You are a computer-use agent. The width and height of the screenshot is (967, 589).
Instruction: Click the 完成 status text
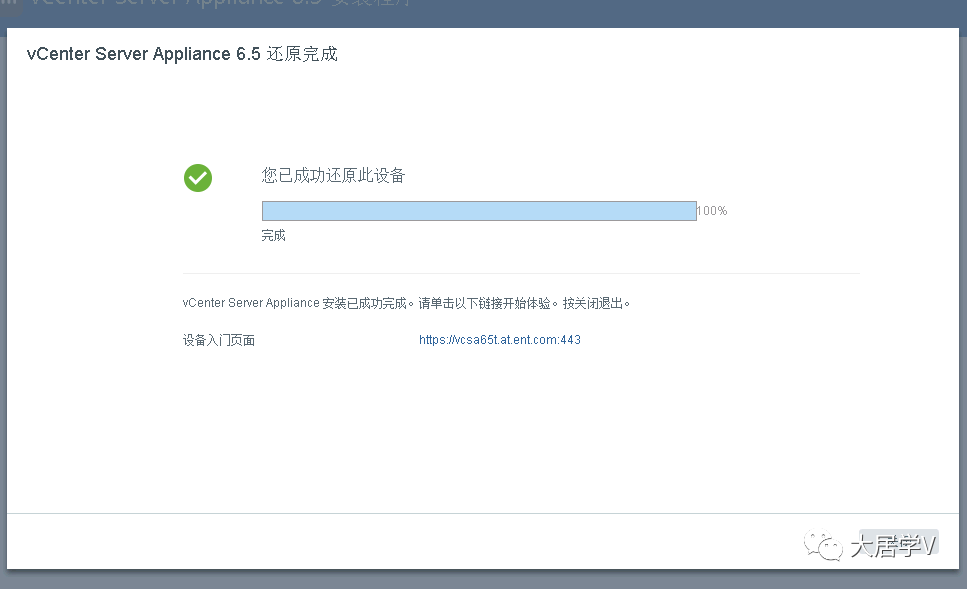click(x=273, y=236)
